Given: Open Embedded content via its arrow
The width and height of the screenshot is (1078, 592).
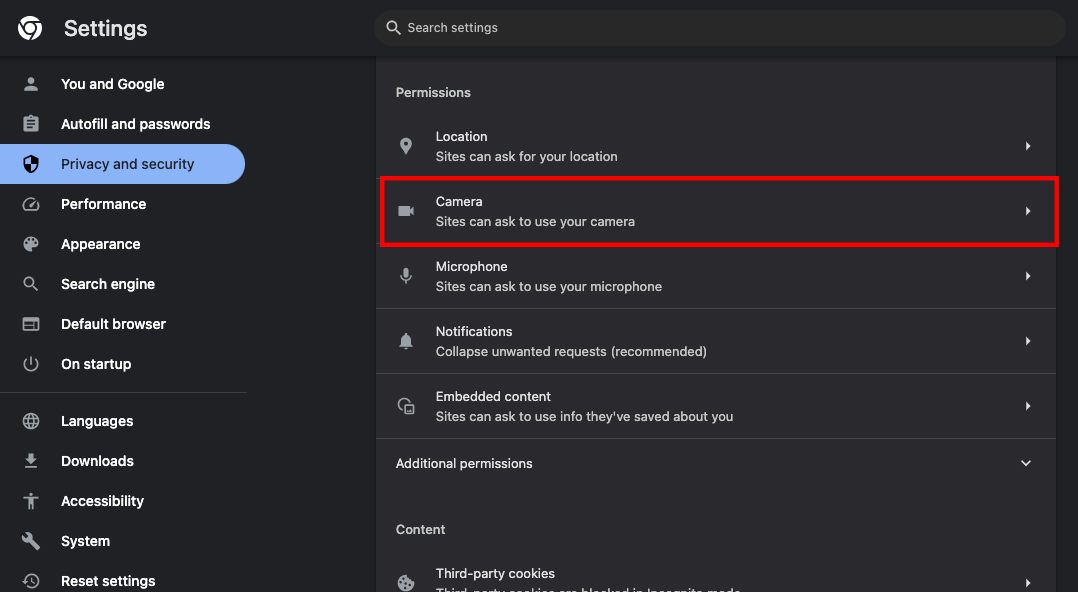Looking at the screenshot, I should 1028,406.
